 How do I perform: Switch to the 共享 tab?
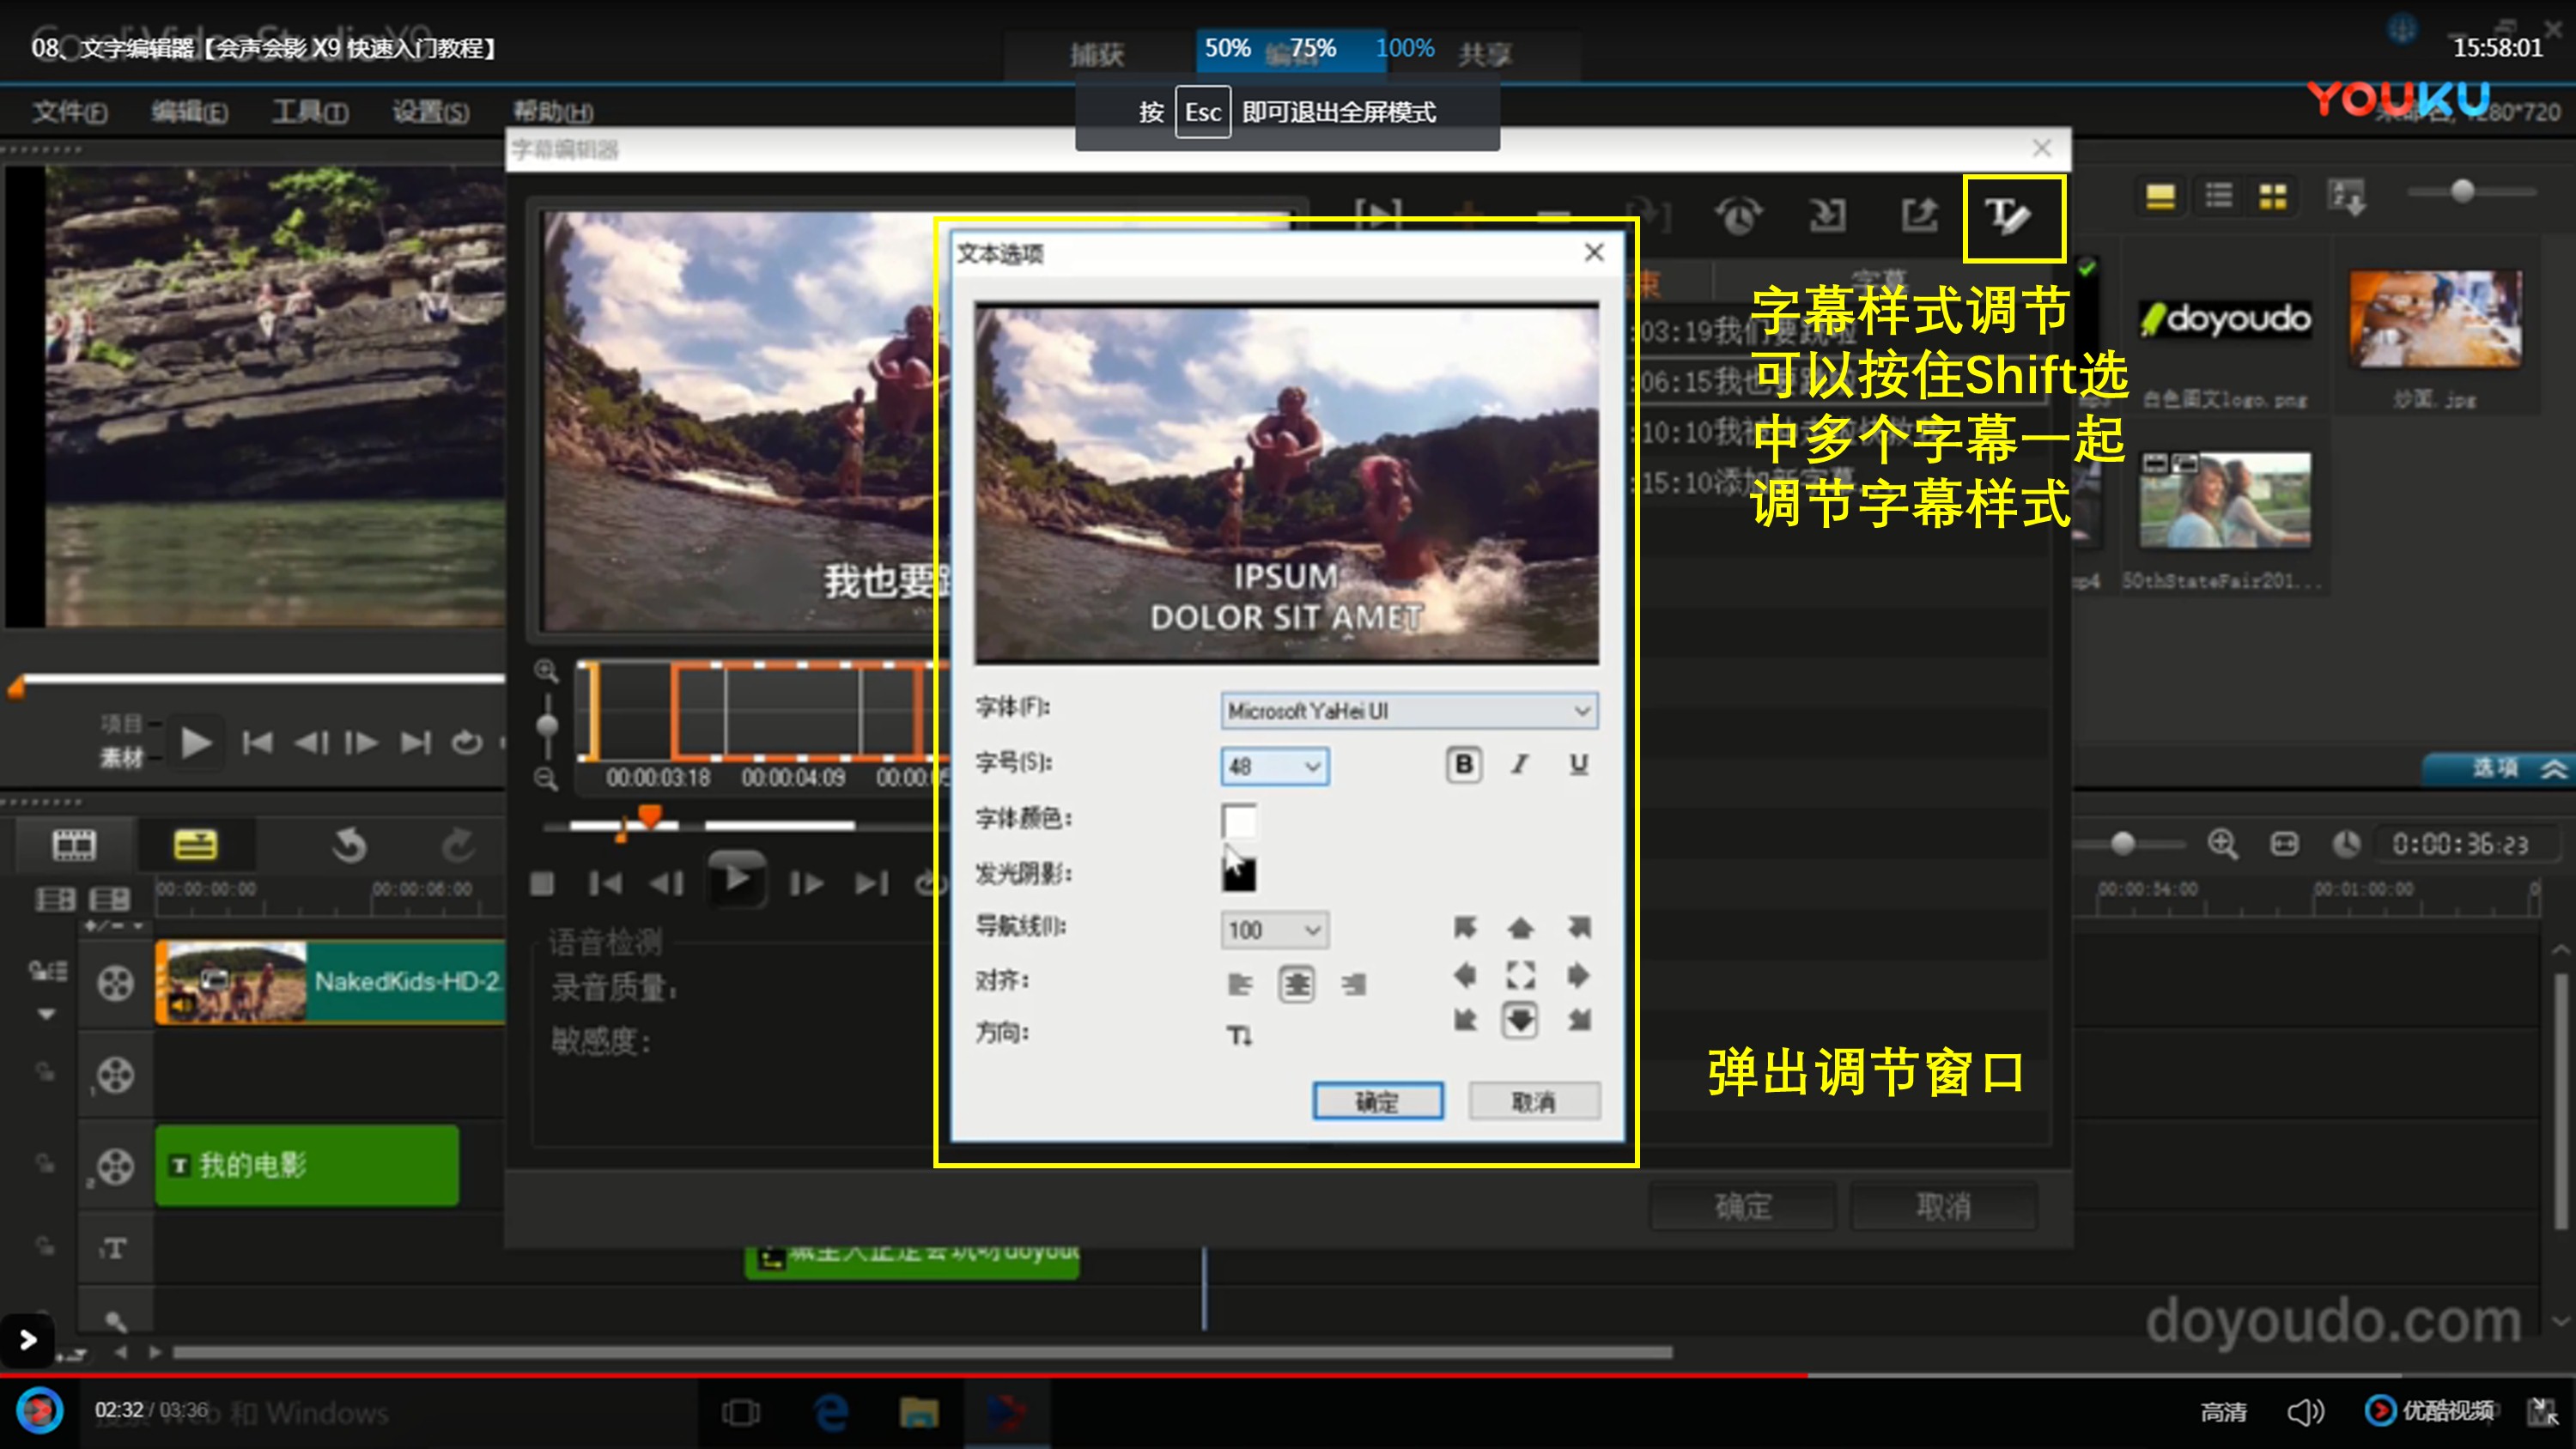tap(1485, 54)
